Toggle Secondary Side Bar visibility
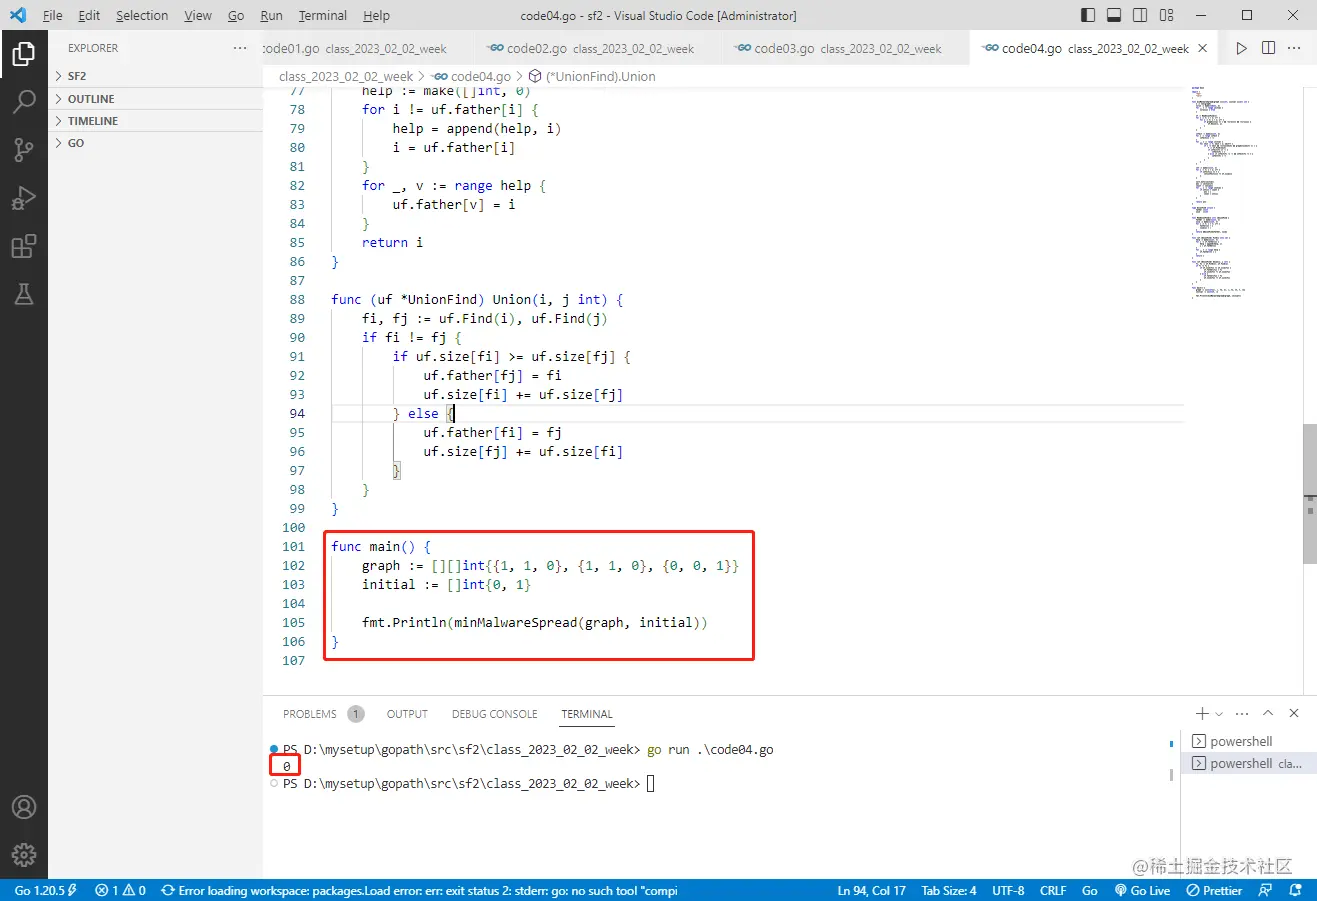Screen dimensions: 1317x901 (1140, 15)
